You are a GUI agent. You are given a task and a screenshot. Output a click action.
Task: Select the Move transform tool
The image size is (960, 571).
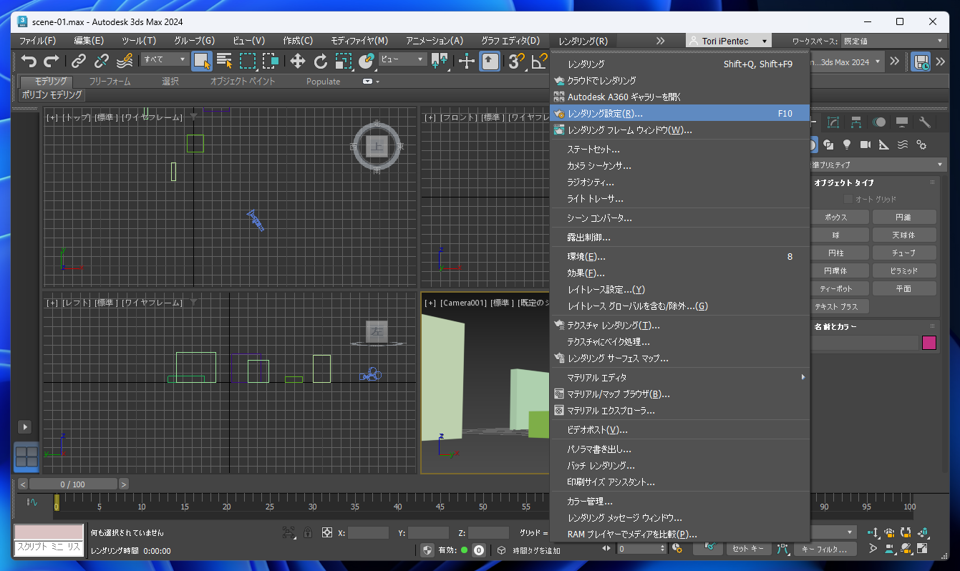(297, 62)
